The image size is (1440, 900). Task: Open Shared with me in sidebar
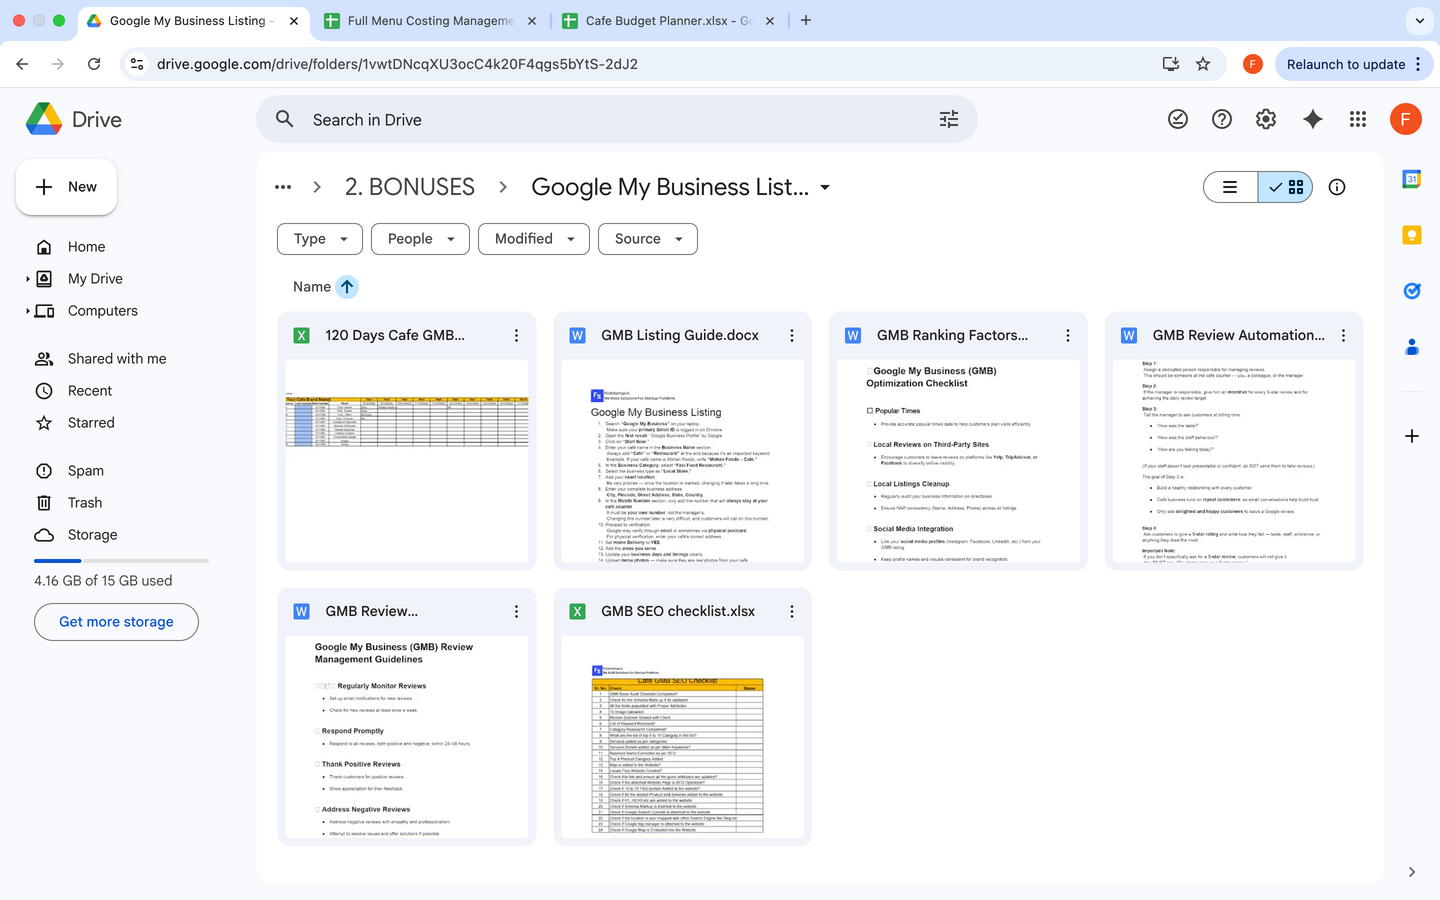pyautogui.click(x=117, y=359)
